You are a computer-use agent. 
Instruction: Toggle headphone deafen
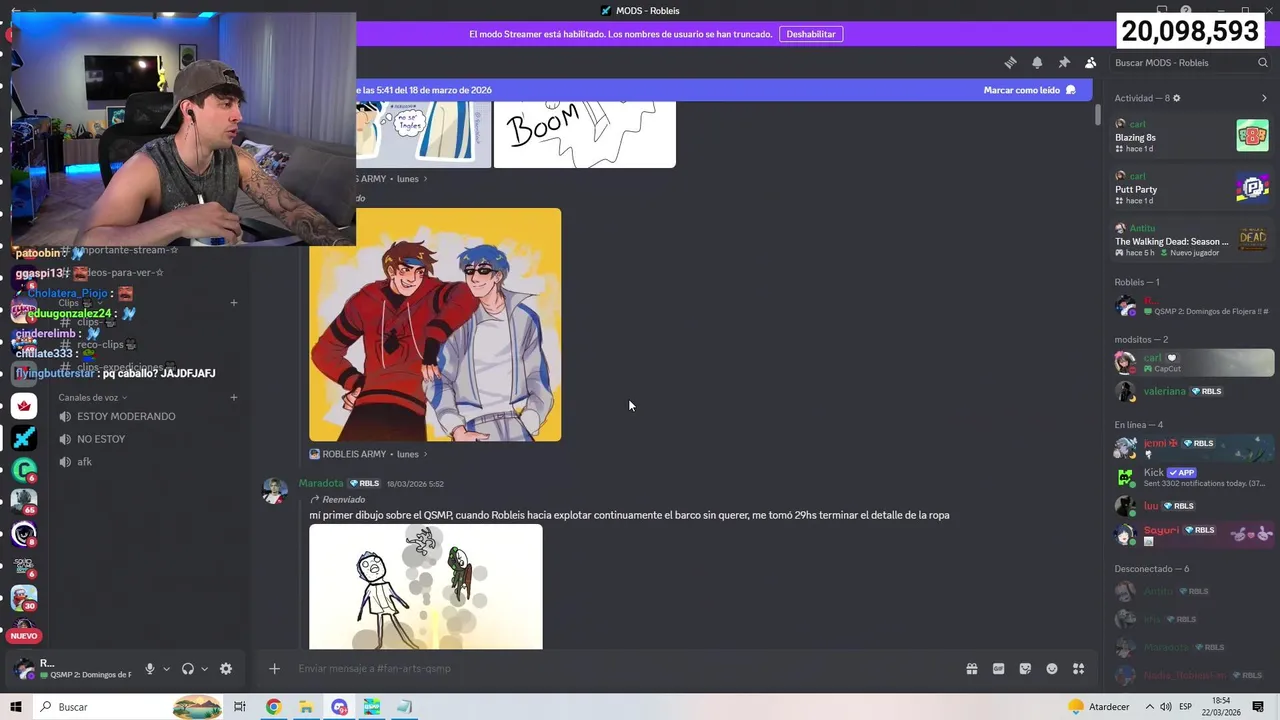pyautogui.click(x=187, y=669)
